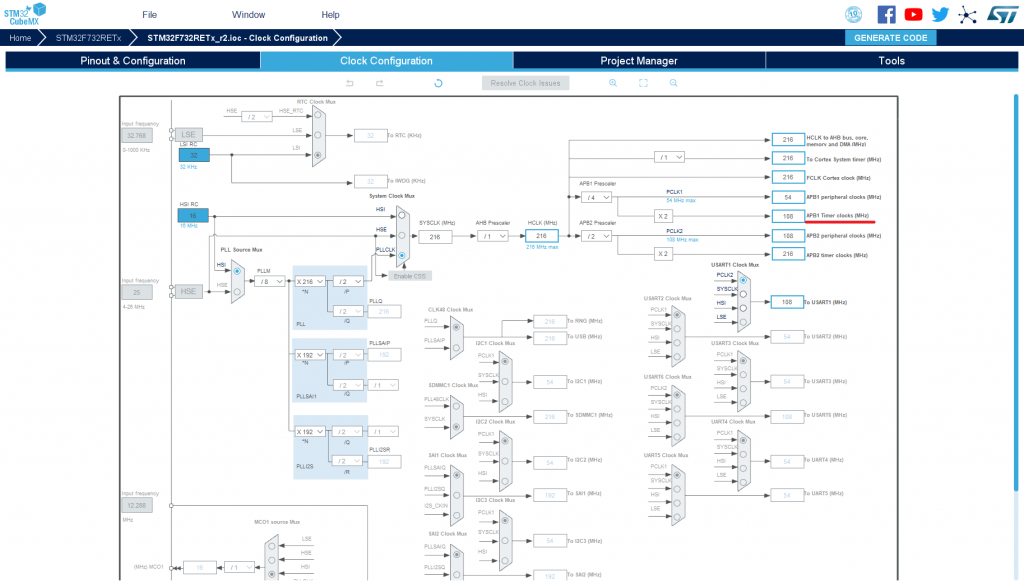Switch to Tools tab
The image size is (1024, 586).
[891, 61]
